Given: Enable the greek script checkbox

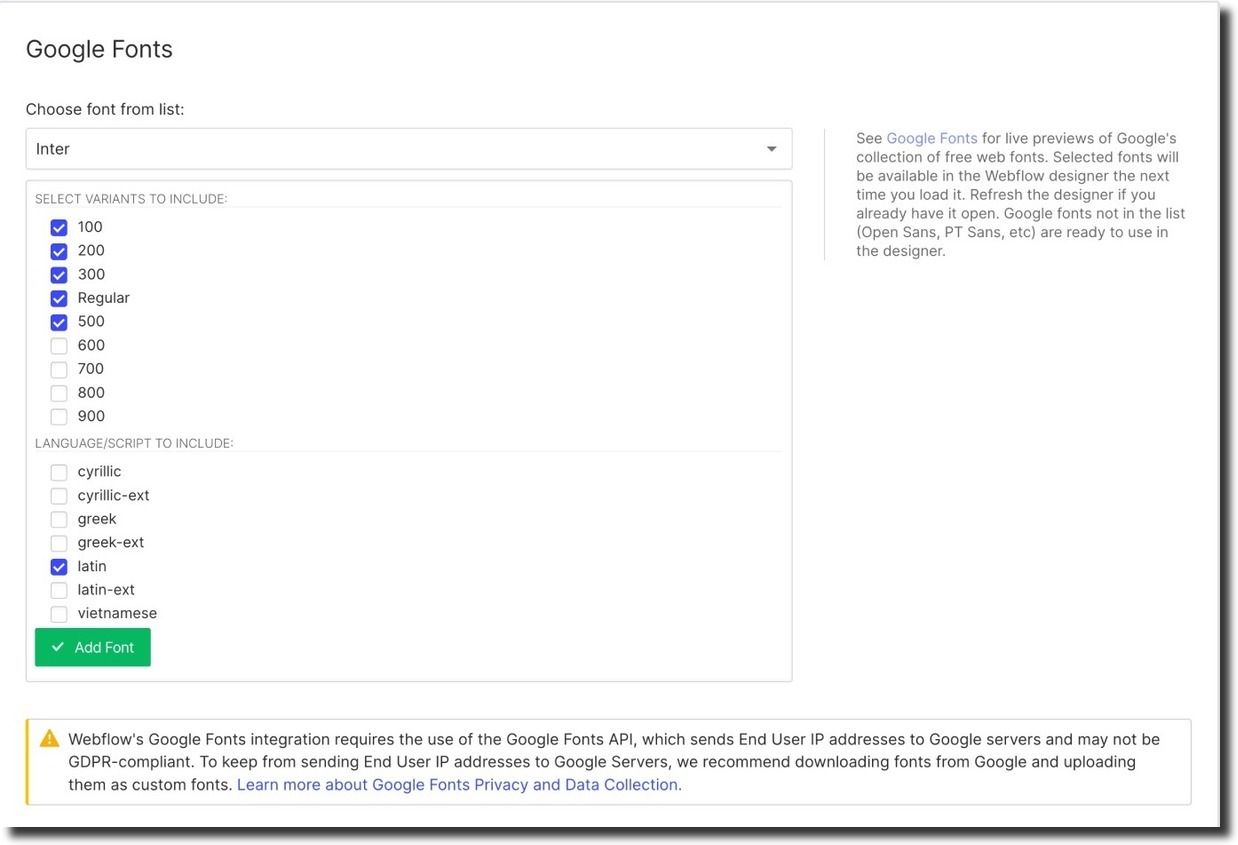Looking at the screenshot, I should coord(58,518).
